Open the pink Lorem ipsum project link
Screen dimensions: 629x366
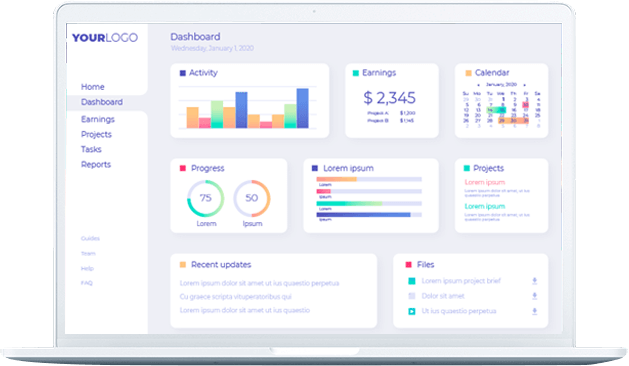point(485,182)
